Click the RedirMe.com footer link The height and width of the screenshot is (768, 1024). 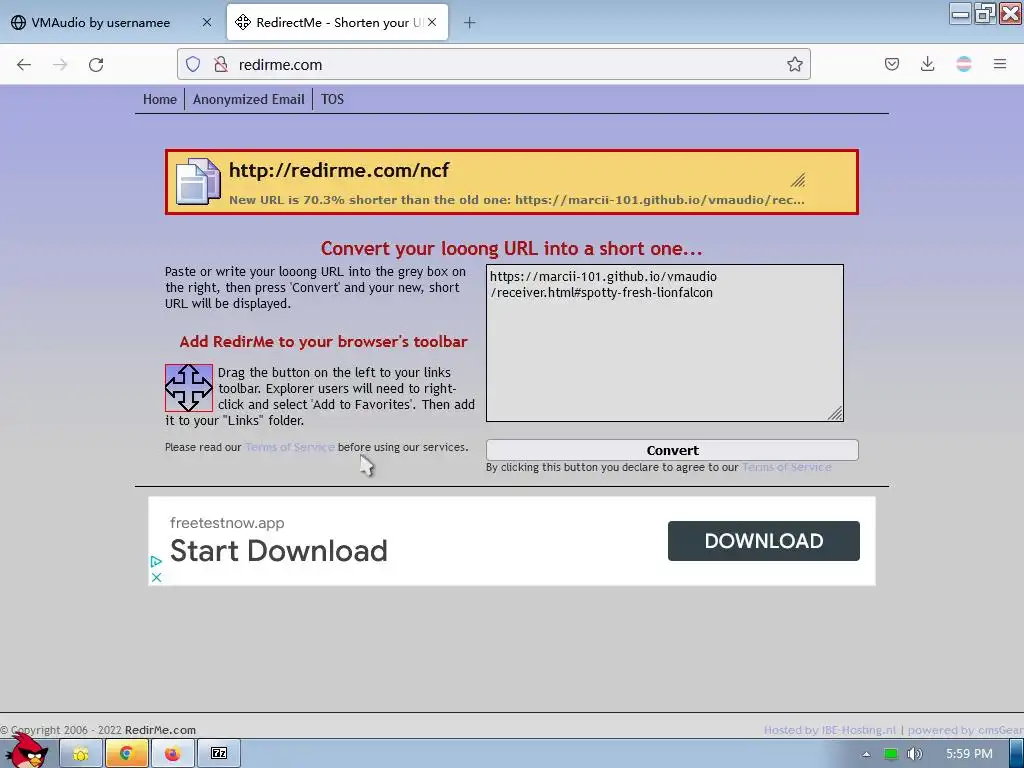pyautogui.click(x=160, y=730)
